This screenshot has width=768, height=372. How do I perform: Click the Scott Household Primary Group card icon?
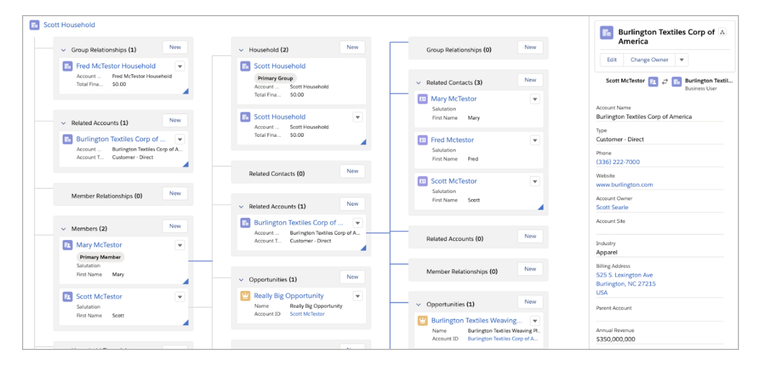pos(245,66)
